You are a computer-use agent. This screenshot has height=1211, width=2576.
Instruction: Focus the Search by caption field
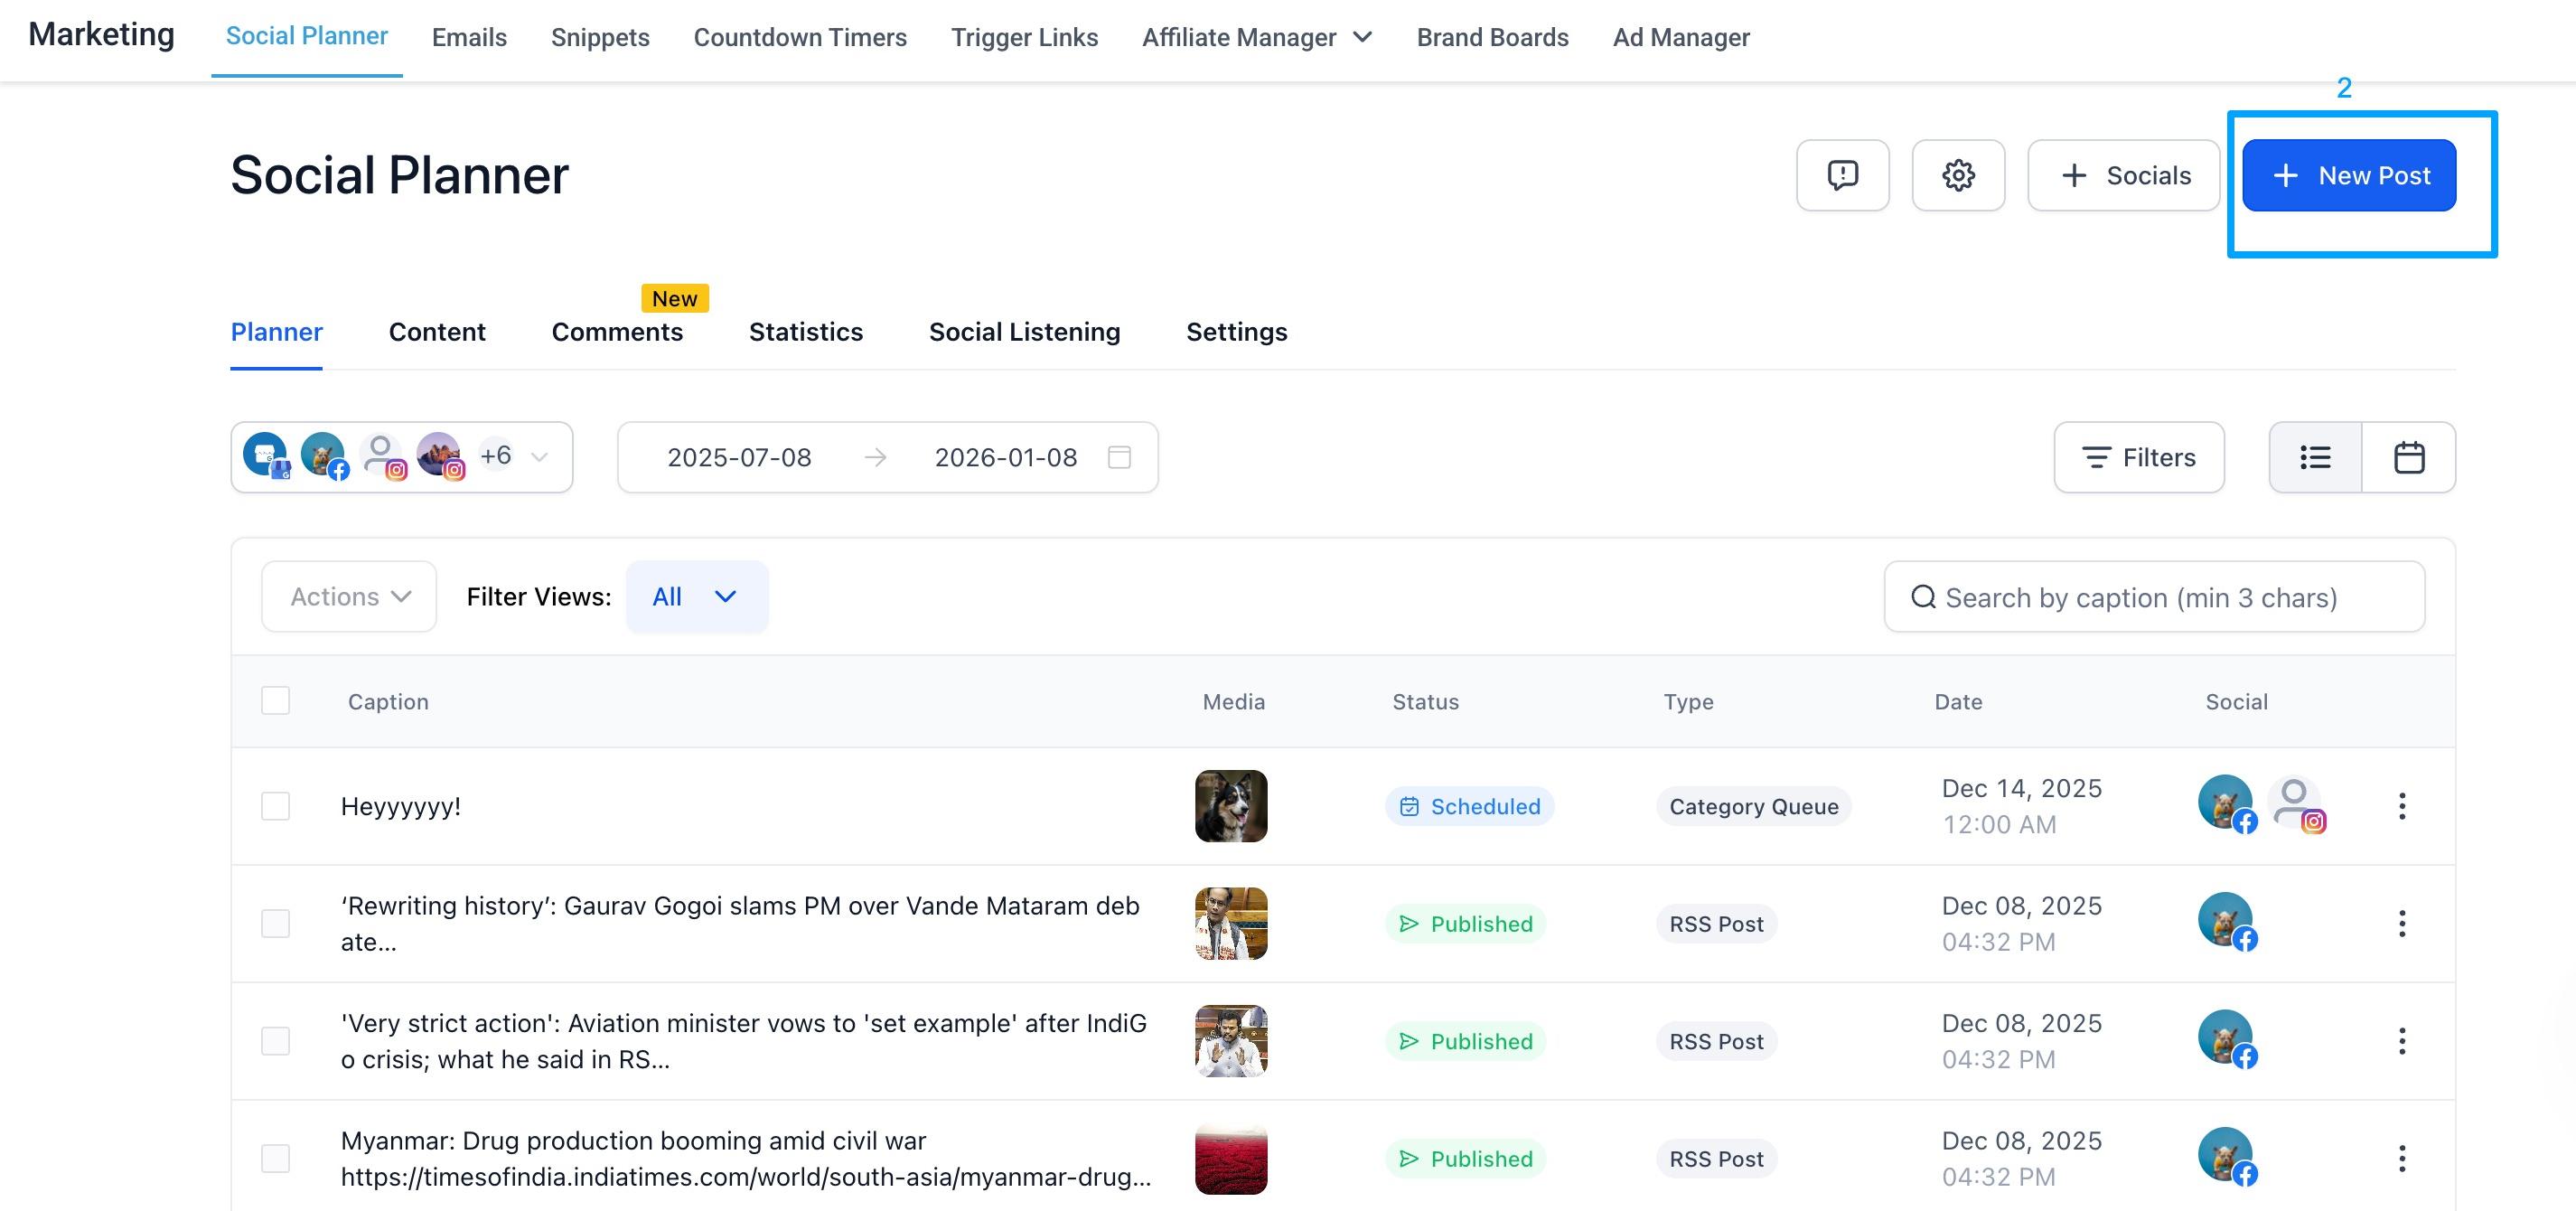[2154, 597]
